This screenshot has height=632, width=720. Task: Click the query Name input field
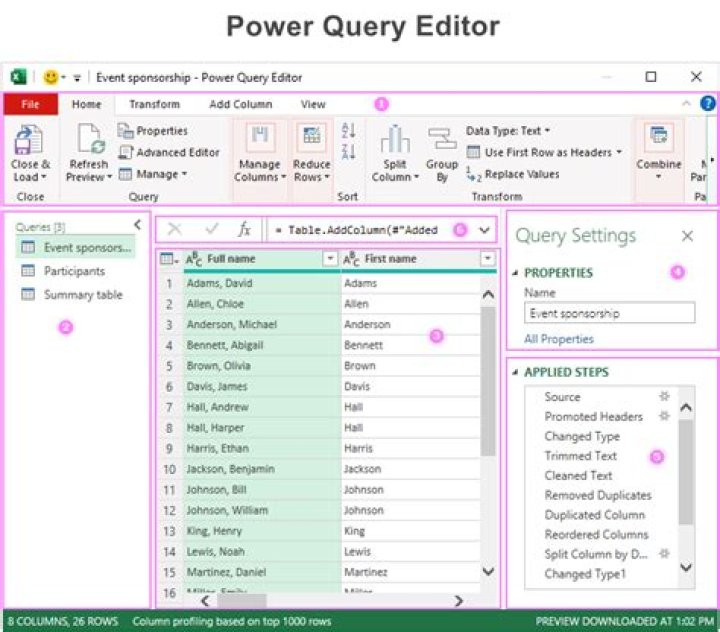tap(609, 313)
